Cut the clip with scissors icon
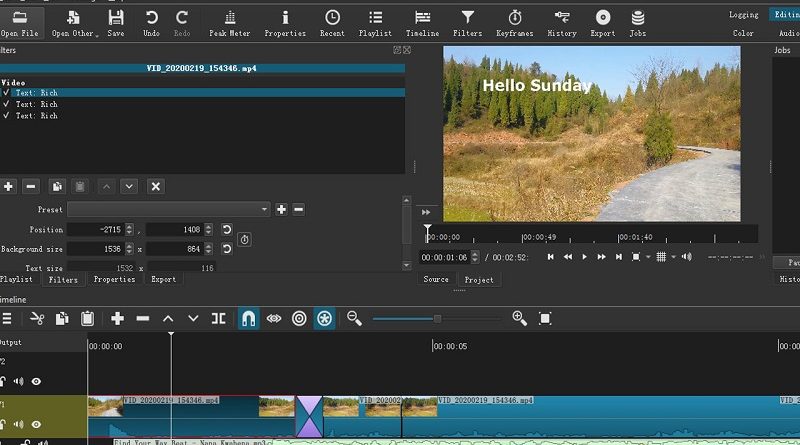The height and width of the screenshot is (445, 800). (37, 319)
